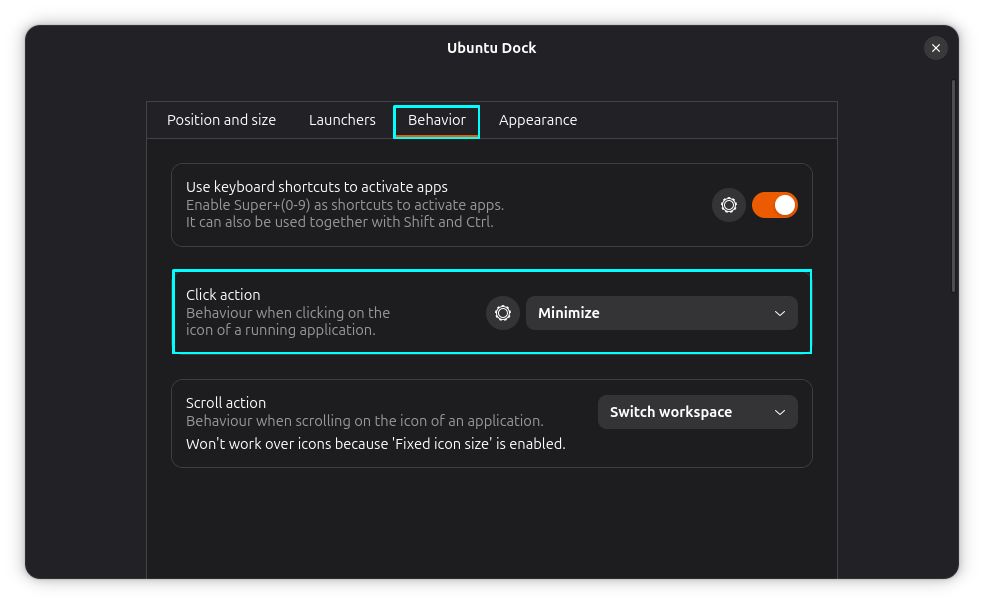
Task: Click the "Ubuntu Dock" window title
Action: click(x=491, y=48)
